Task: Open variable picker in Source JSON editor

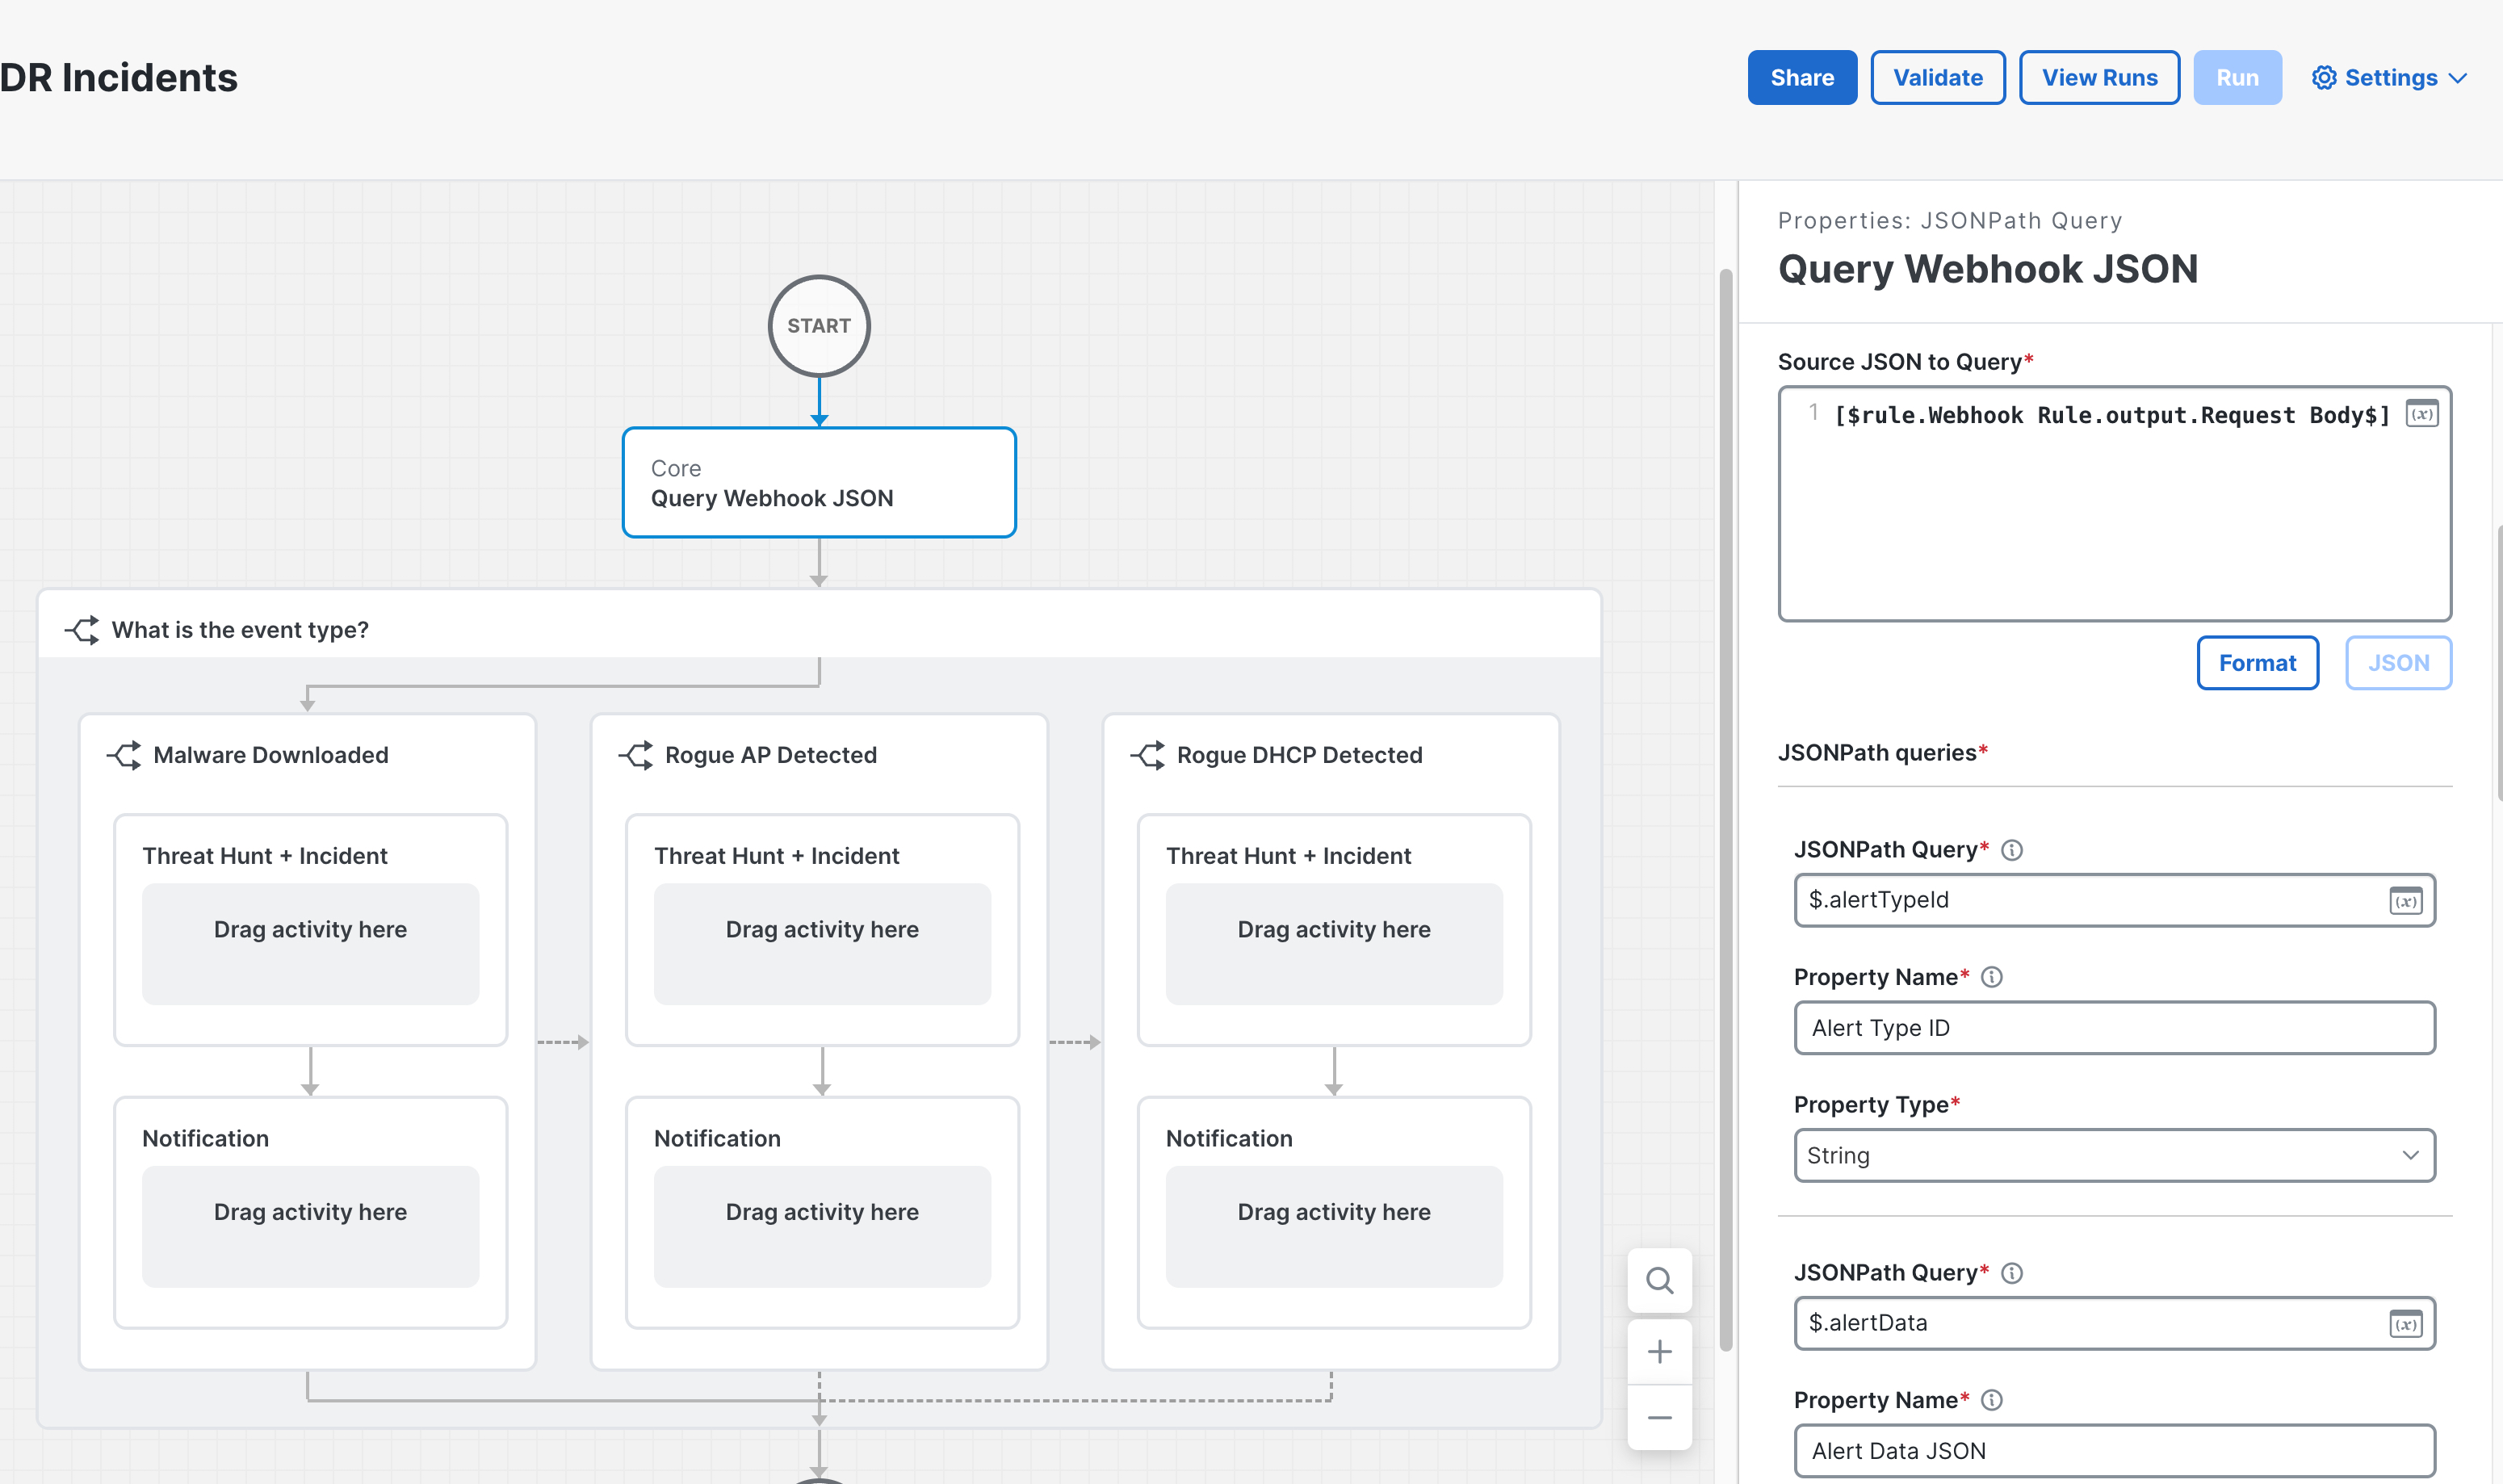Action: [x=2421, y=414]
